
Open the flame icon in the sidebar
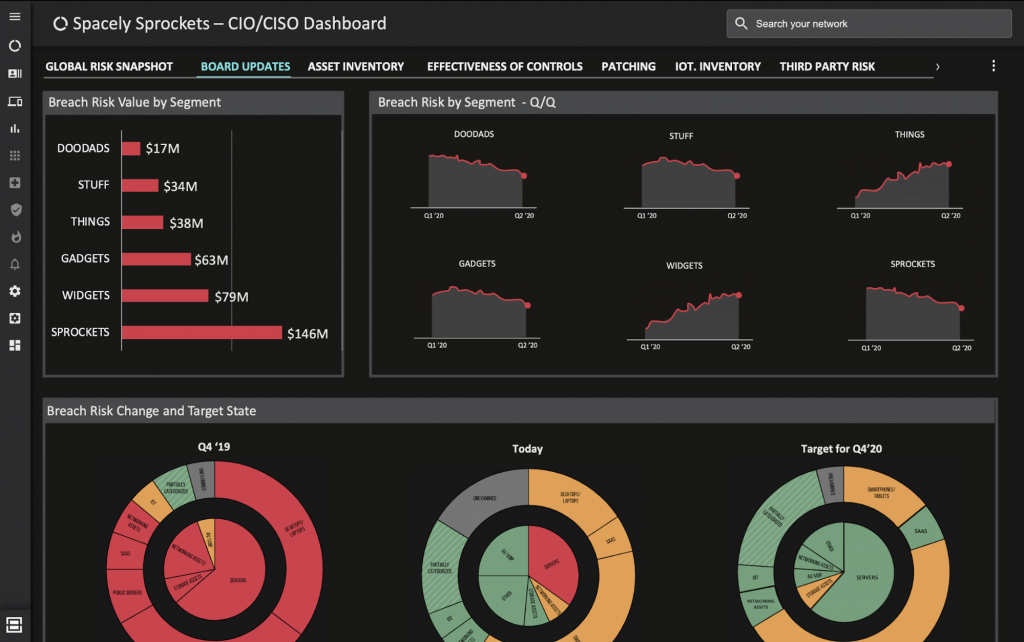click(16, 236)
